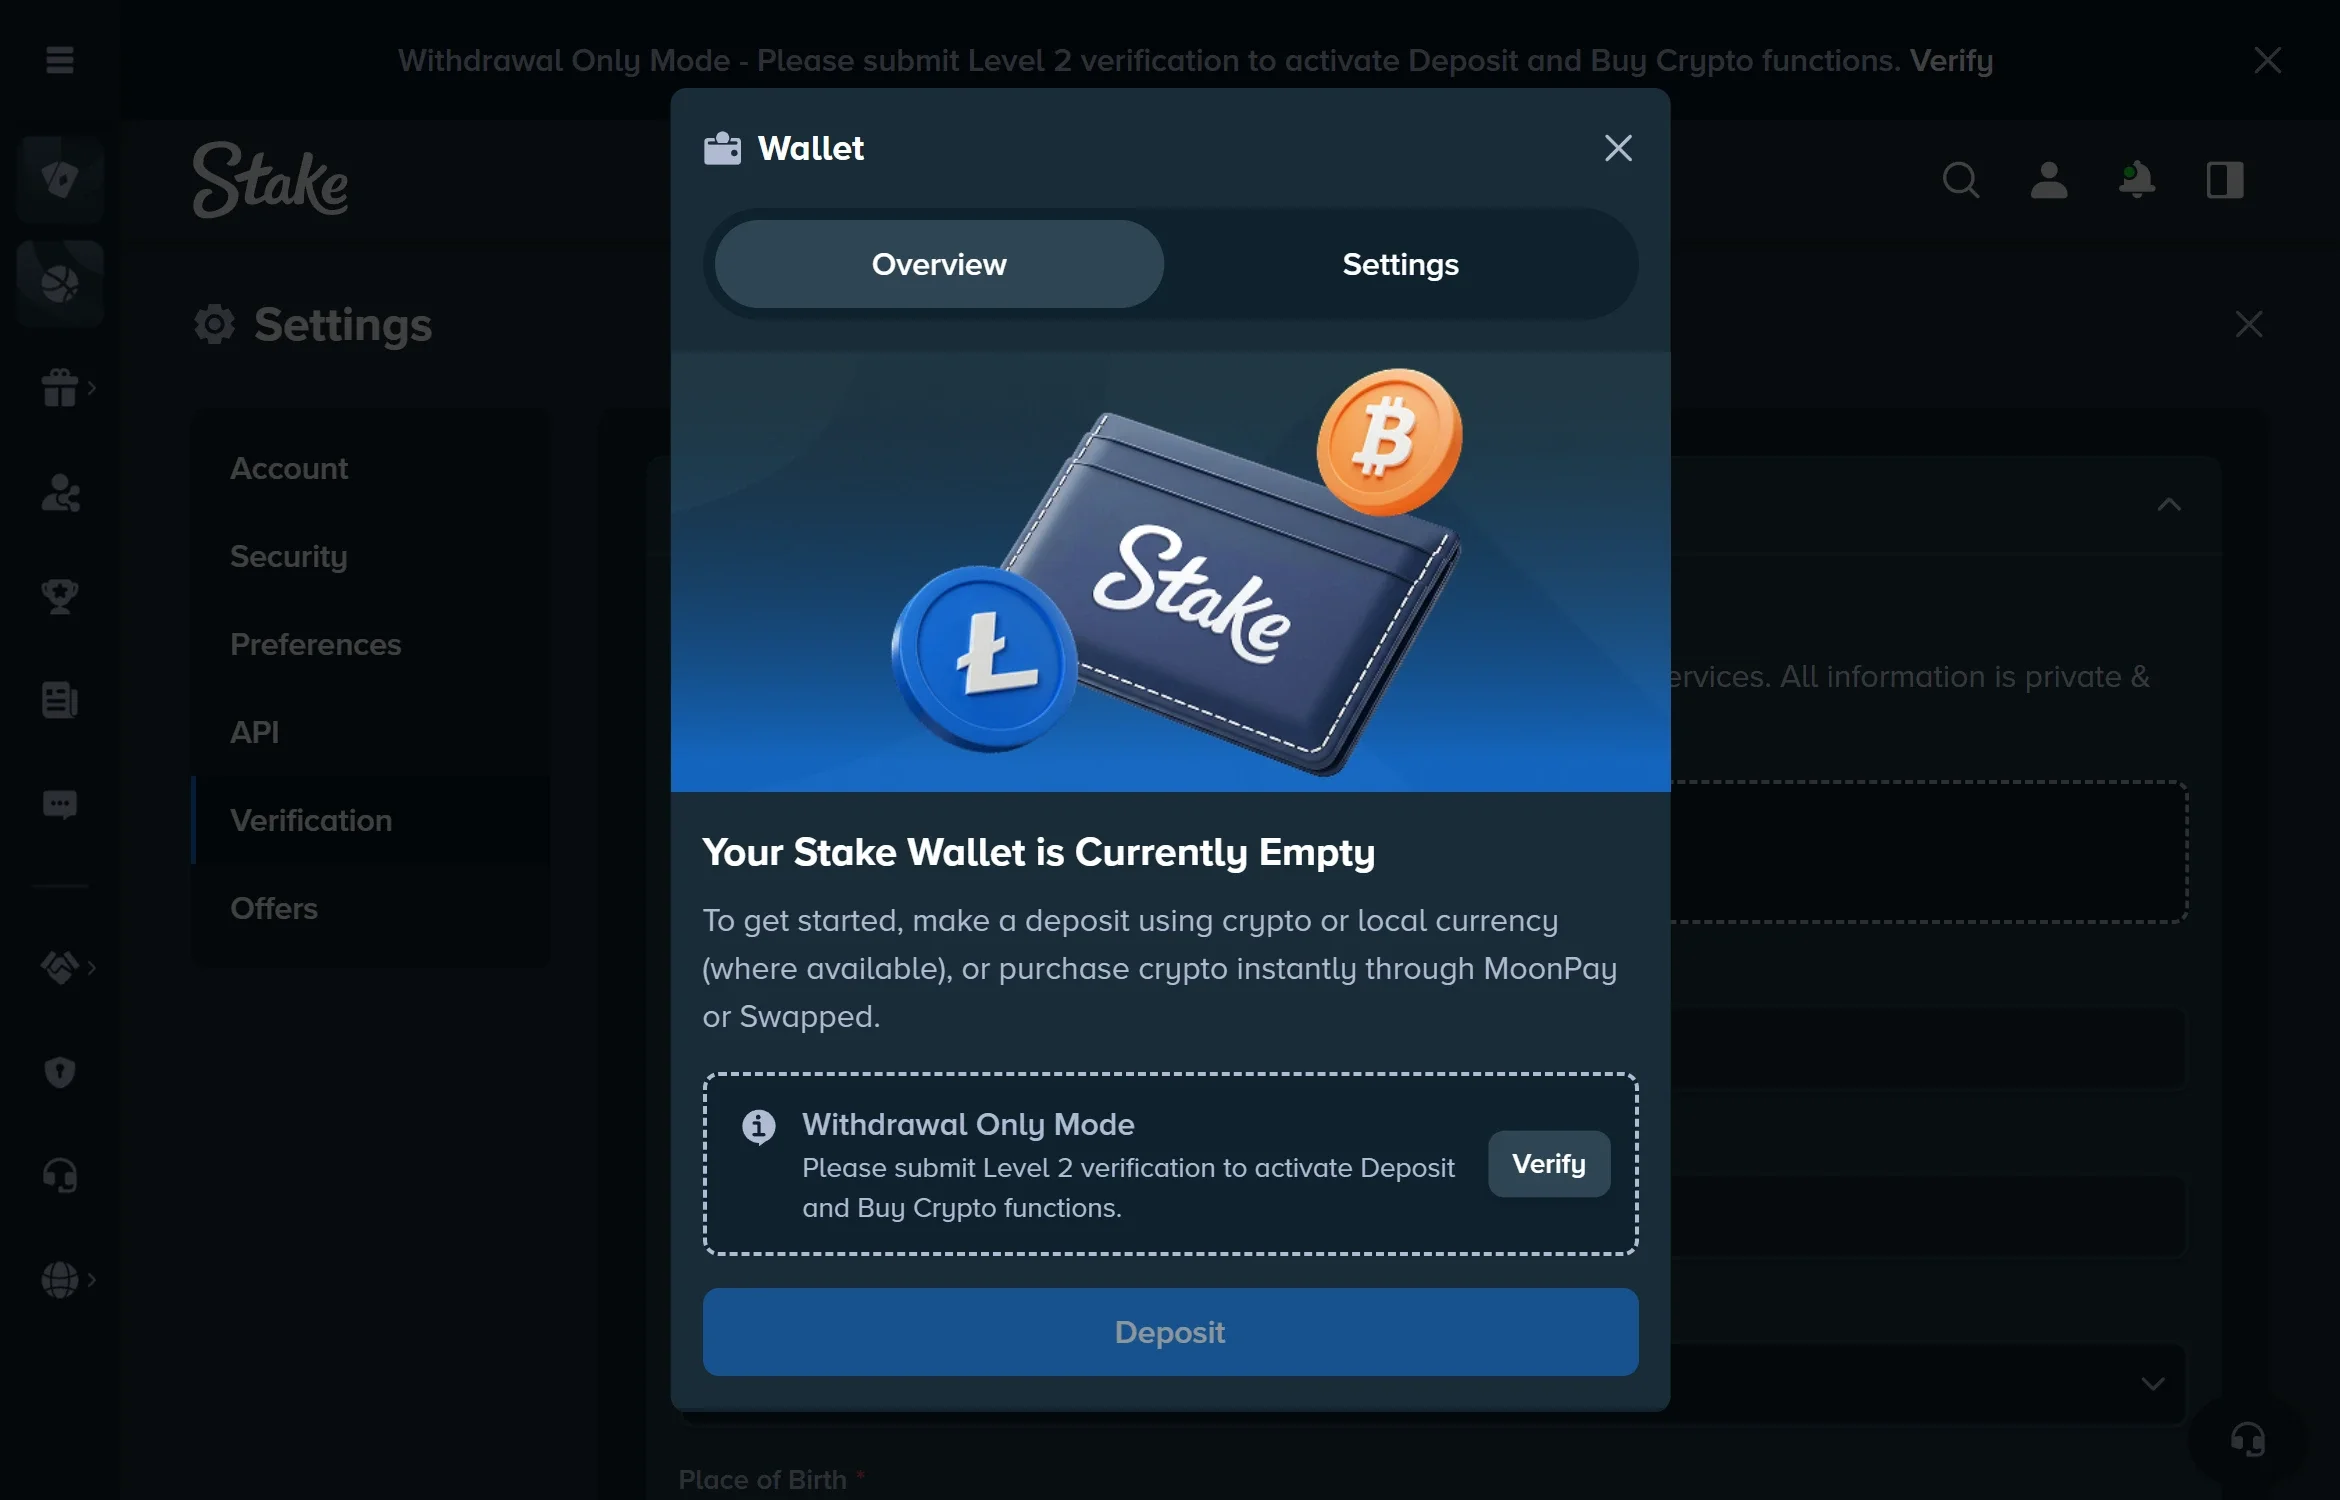Open the promotions gift icon

point(60,387)
